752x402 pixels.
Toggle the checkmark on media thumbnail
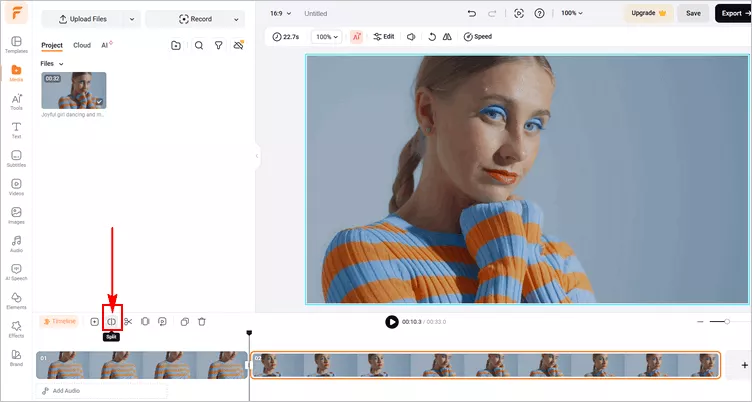click(99, 102)
